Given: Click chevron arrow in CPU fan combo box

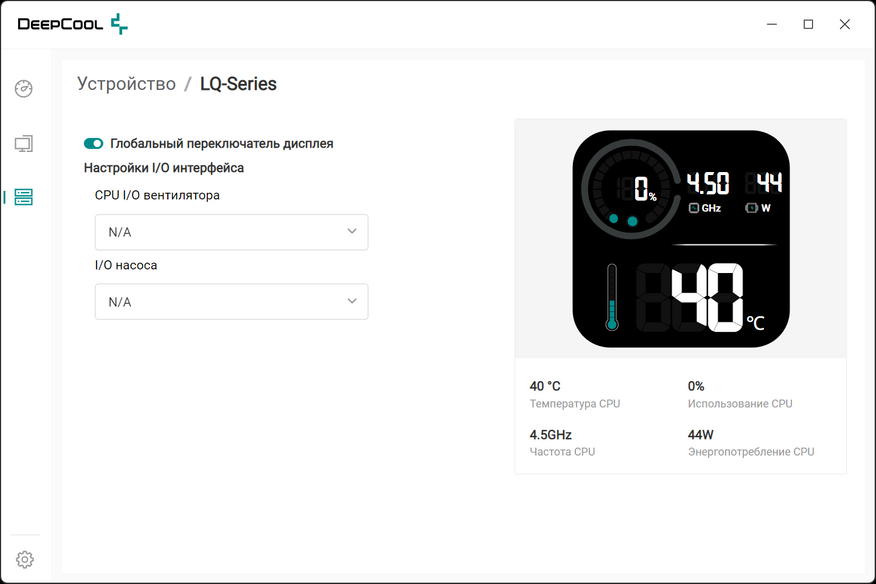Looking at the screenshot, I should click(352, 231).
